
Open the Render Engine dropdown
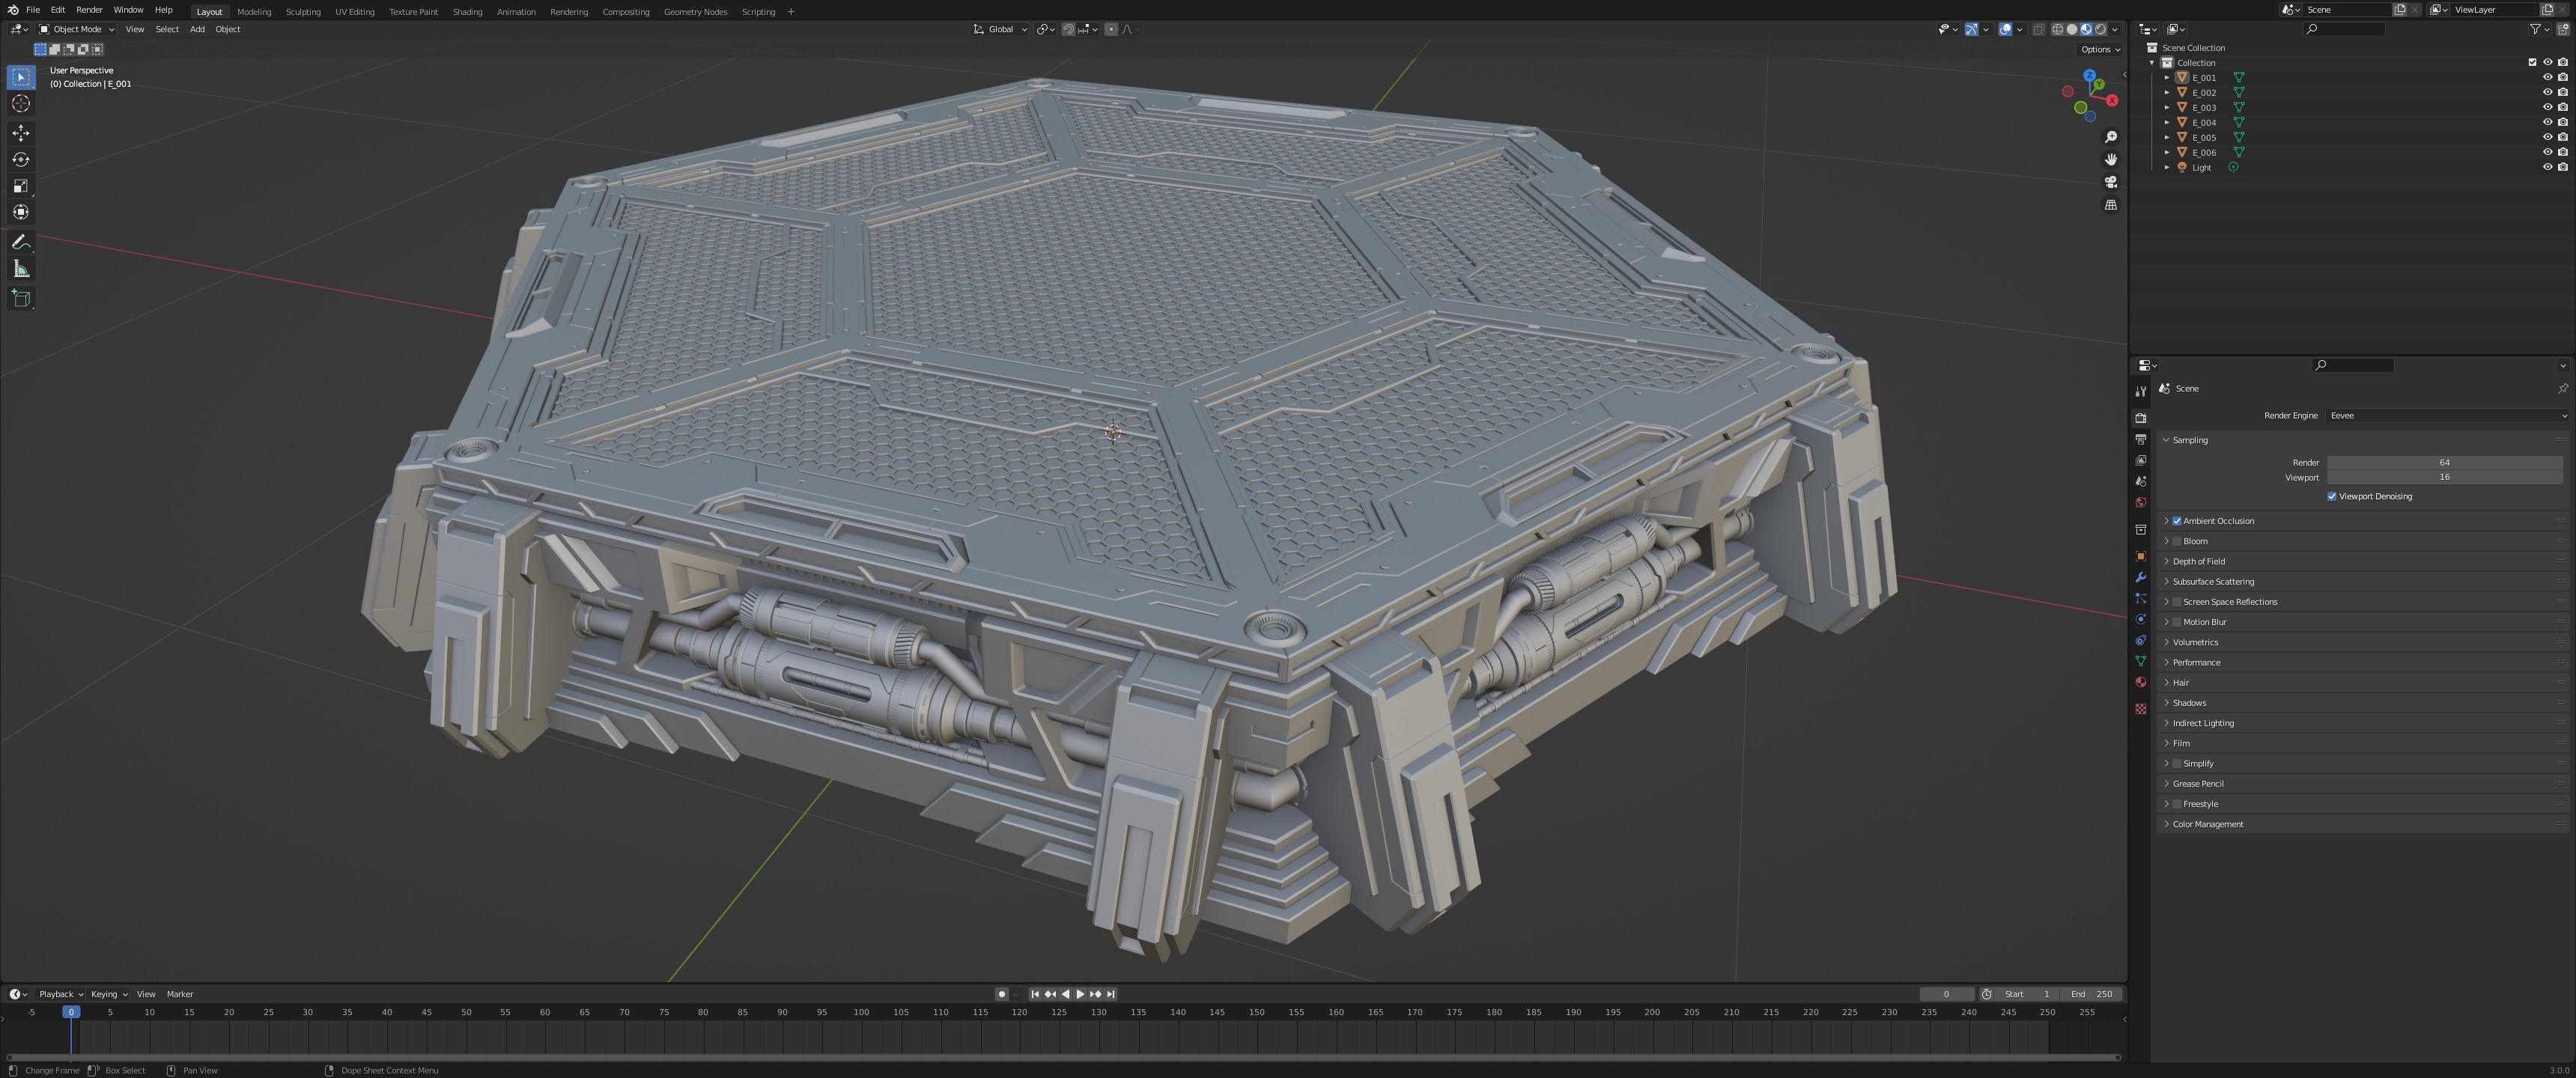[2446, 415]
